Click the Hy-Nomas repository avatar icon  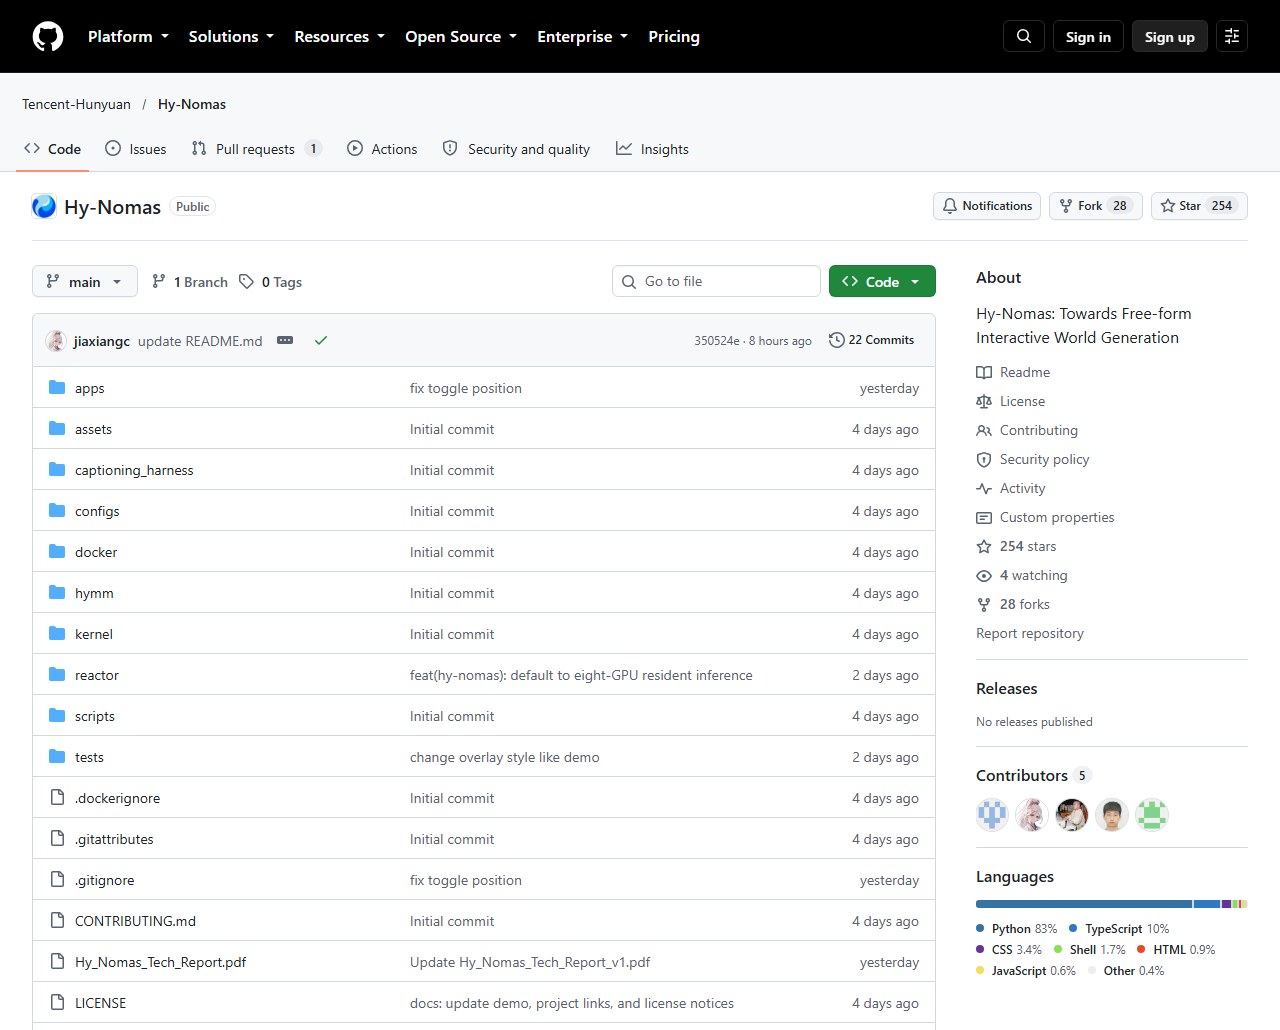click(44, 206)
